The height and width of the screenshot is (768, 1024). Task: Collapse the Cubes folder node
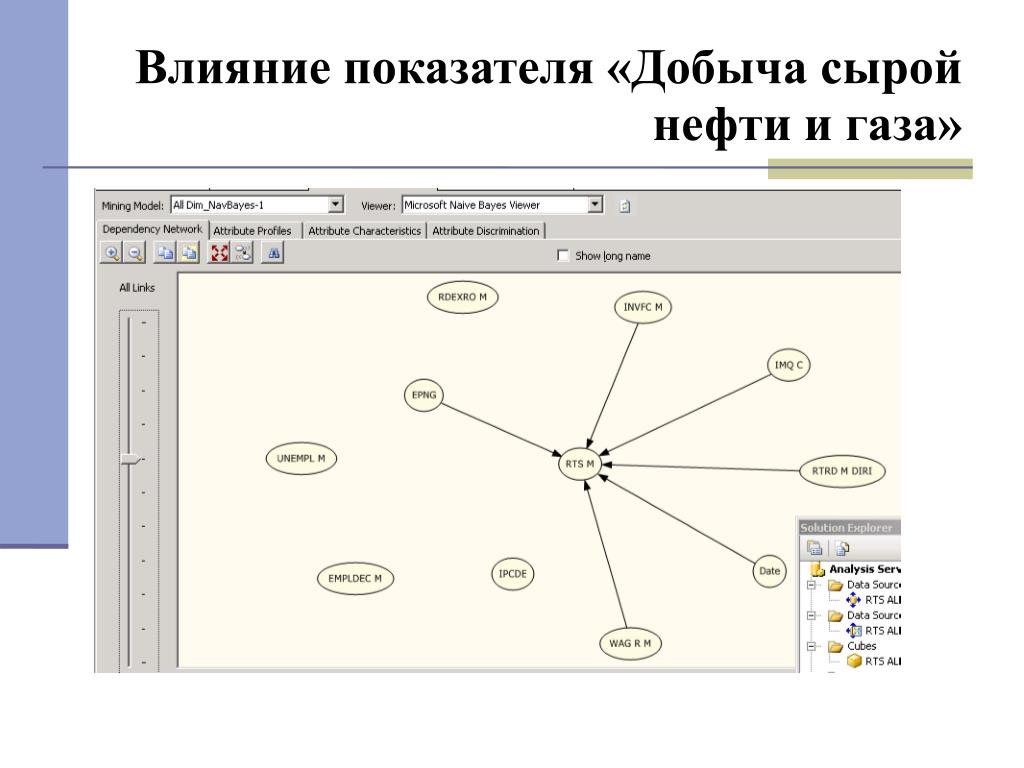[x=812, y=647]
